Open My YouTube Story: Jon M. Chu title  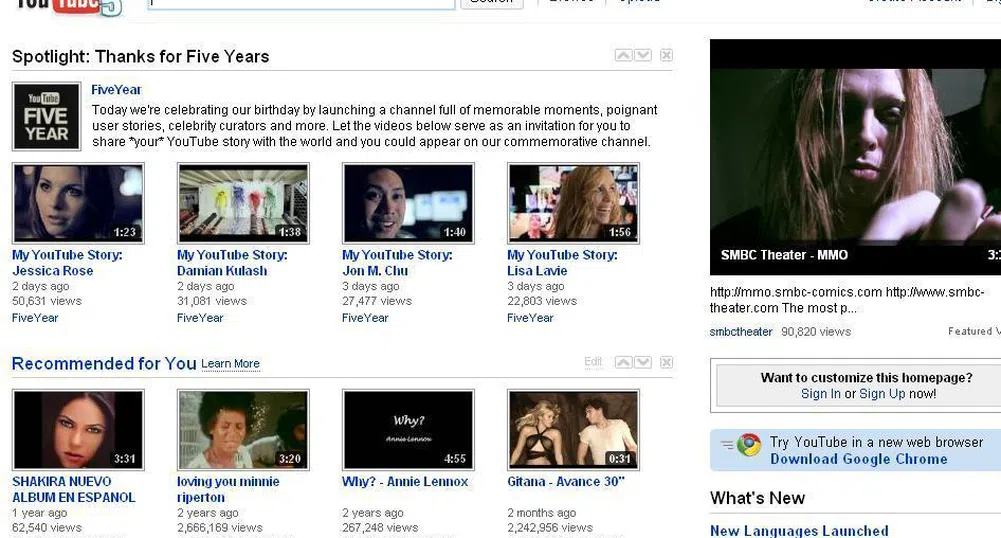point(397,263)
